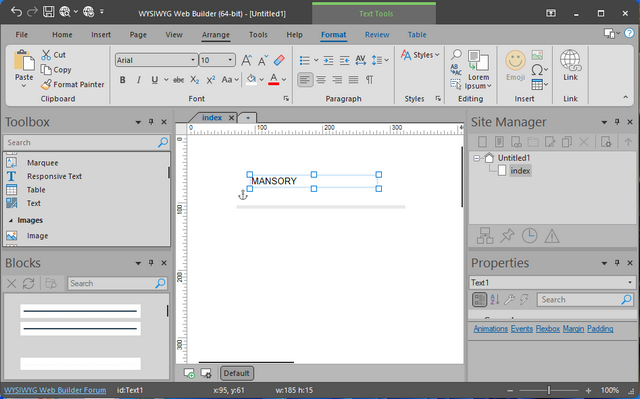Click the Find magnifier in Editing group

coord(456,54)
